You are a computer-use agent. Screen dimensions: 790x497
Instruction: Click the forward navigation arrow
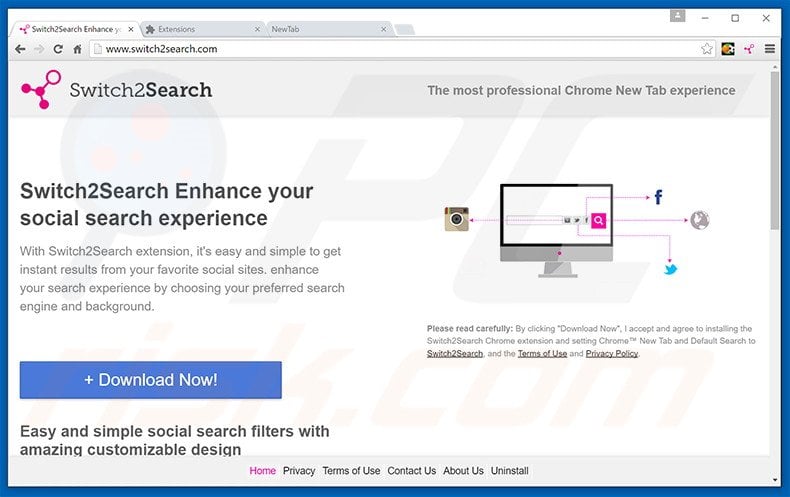click(39, 49)
